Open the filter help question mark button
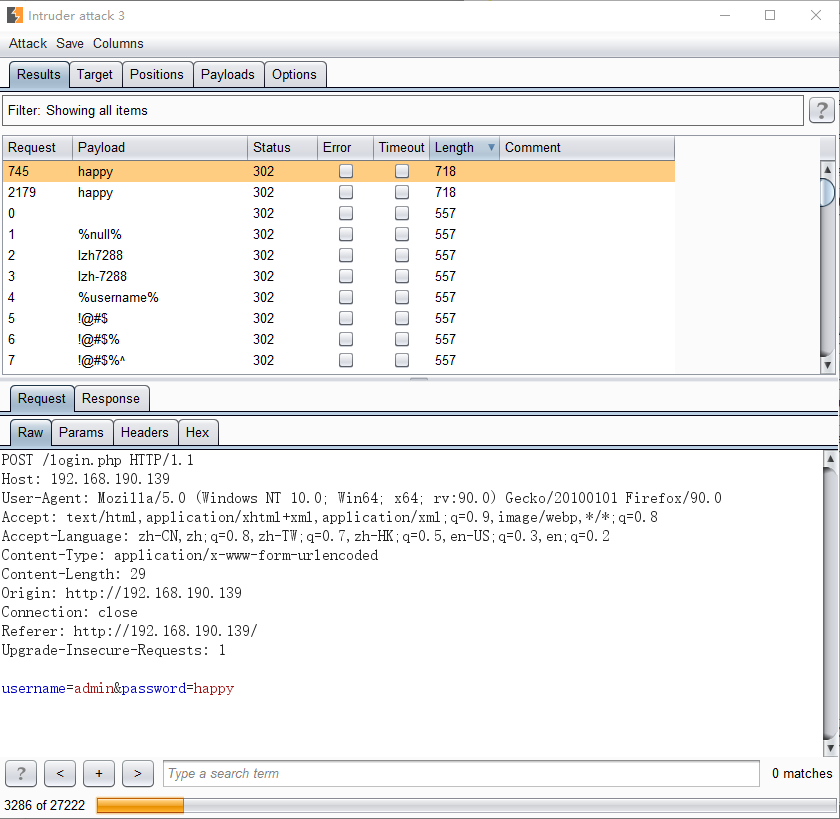This screenshot has width=840, height=819. [821, 110]
